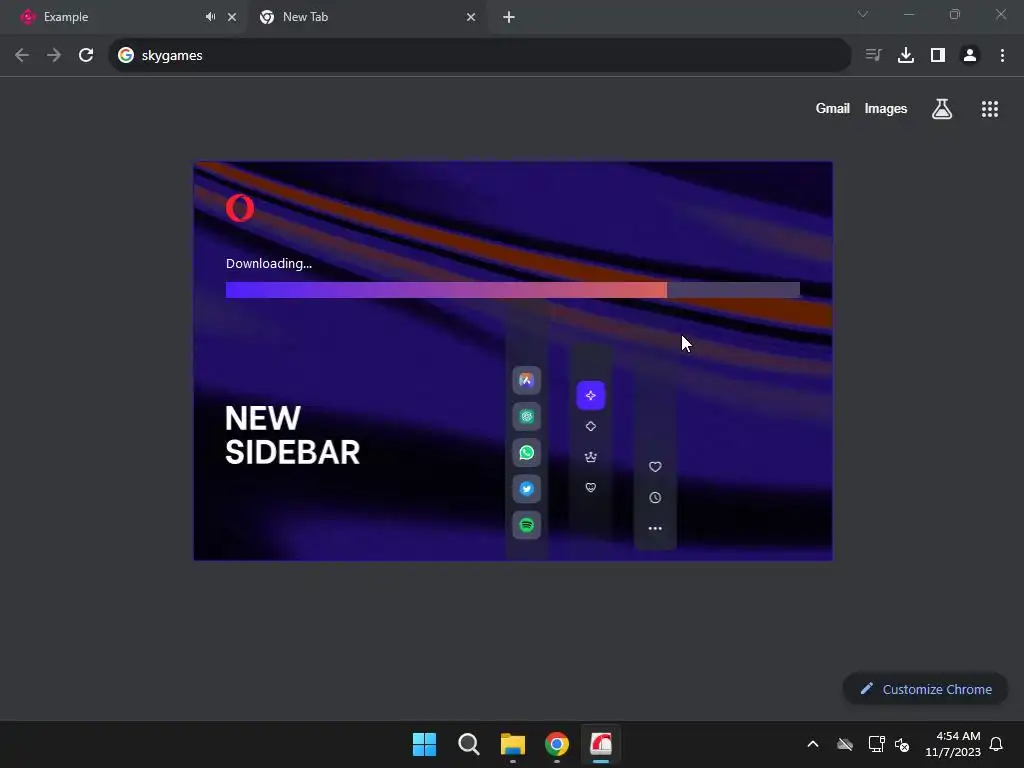The image size is (1024, 768).
Task: Click the Chrome taskbar icon
Action: tap(557, 744)
